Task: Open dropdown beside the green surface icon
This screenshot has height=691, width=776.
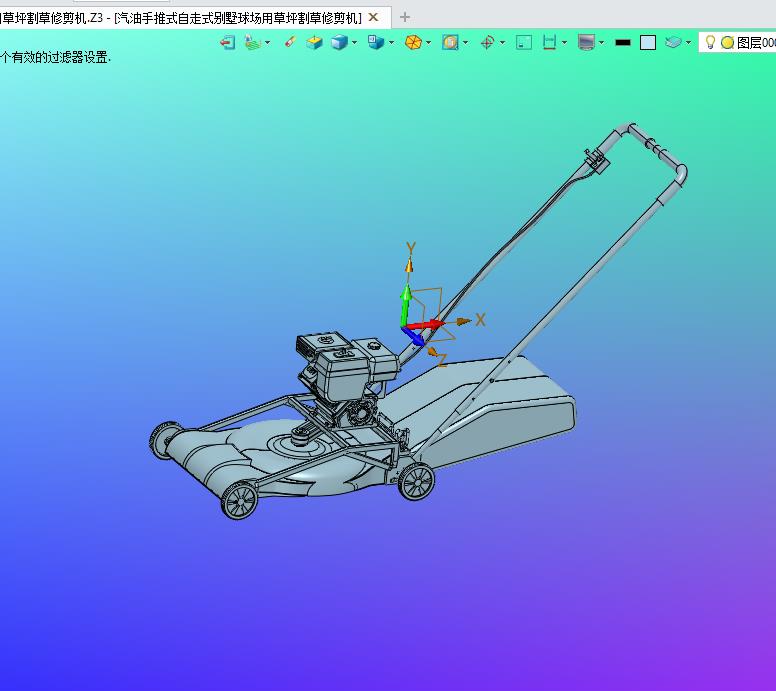Action: (x=268, y=43)
